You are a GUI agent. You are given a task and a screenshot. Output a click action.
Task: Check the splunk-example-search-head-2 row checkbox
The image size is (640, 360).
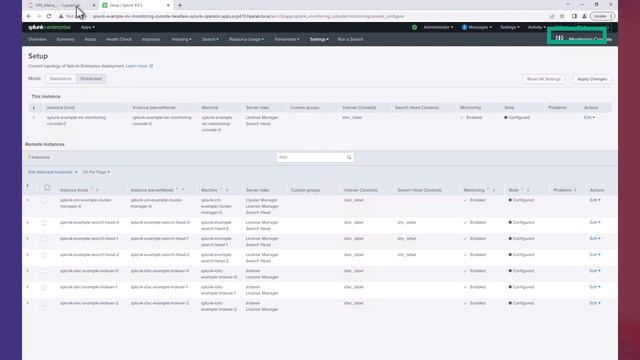click(x=43, y=255)
